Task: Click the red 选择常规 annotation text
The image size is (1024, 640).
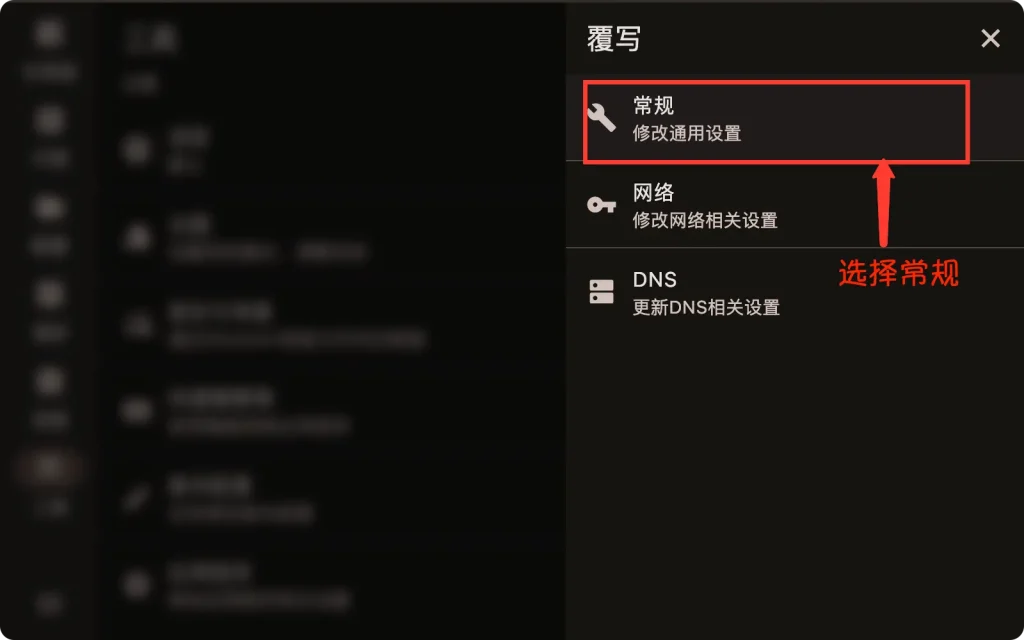Action: (x=899, y=273)
